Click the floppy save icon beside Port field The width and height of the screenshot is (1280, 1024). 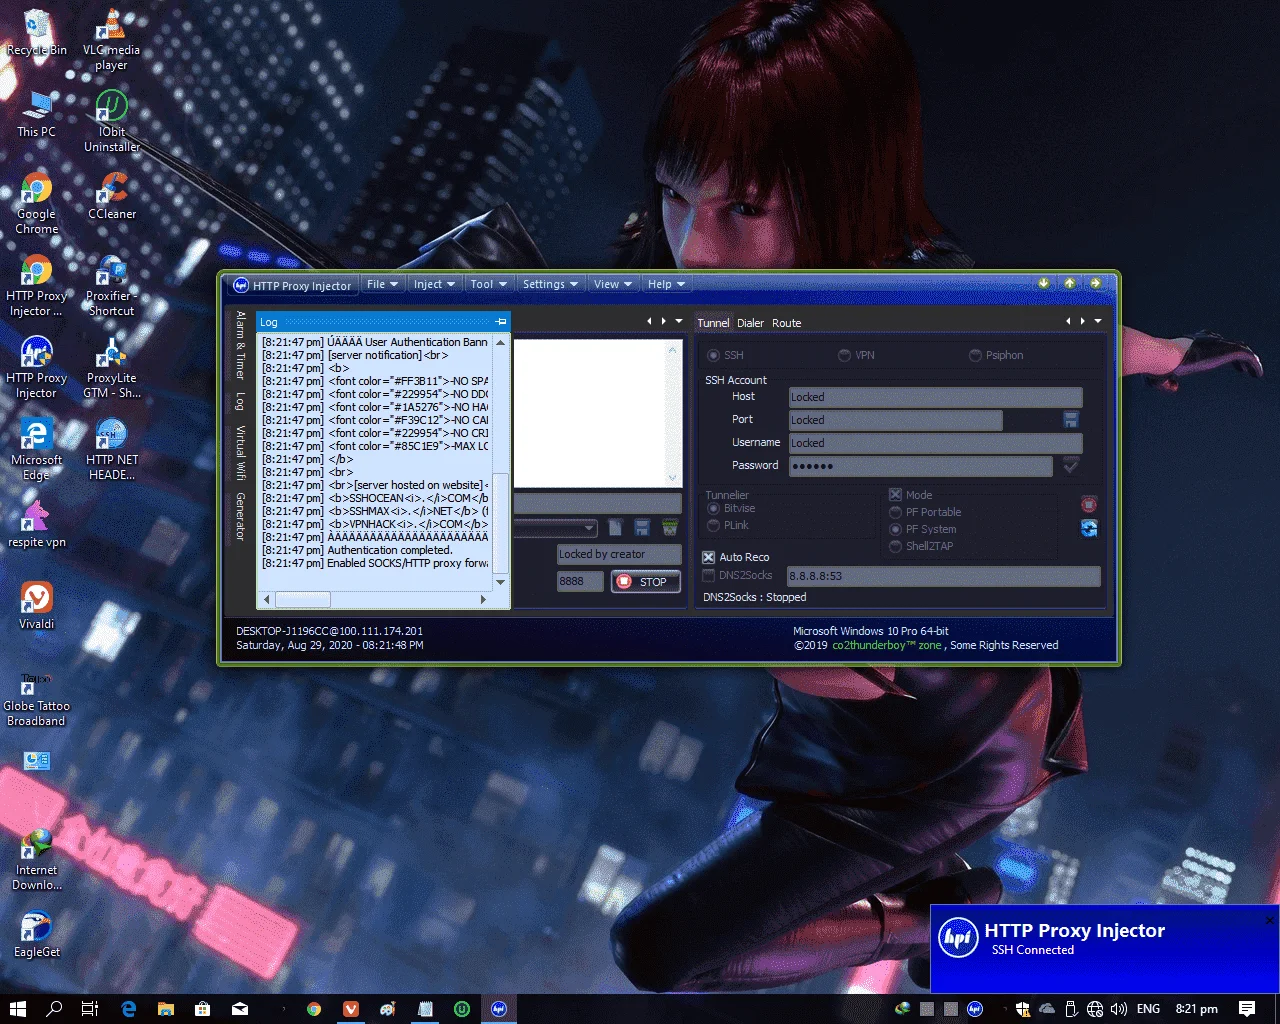point(1071,420)
